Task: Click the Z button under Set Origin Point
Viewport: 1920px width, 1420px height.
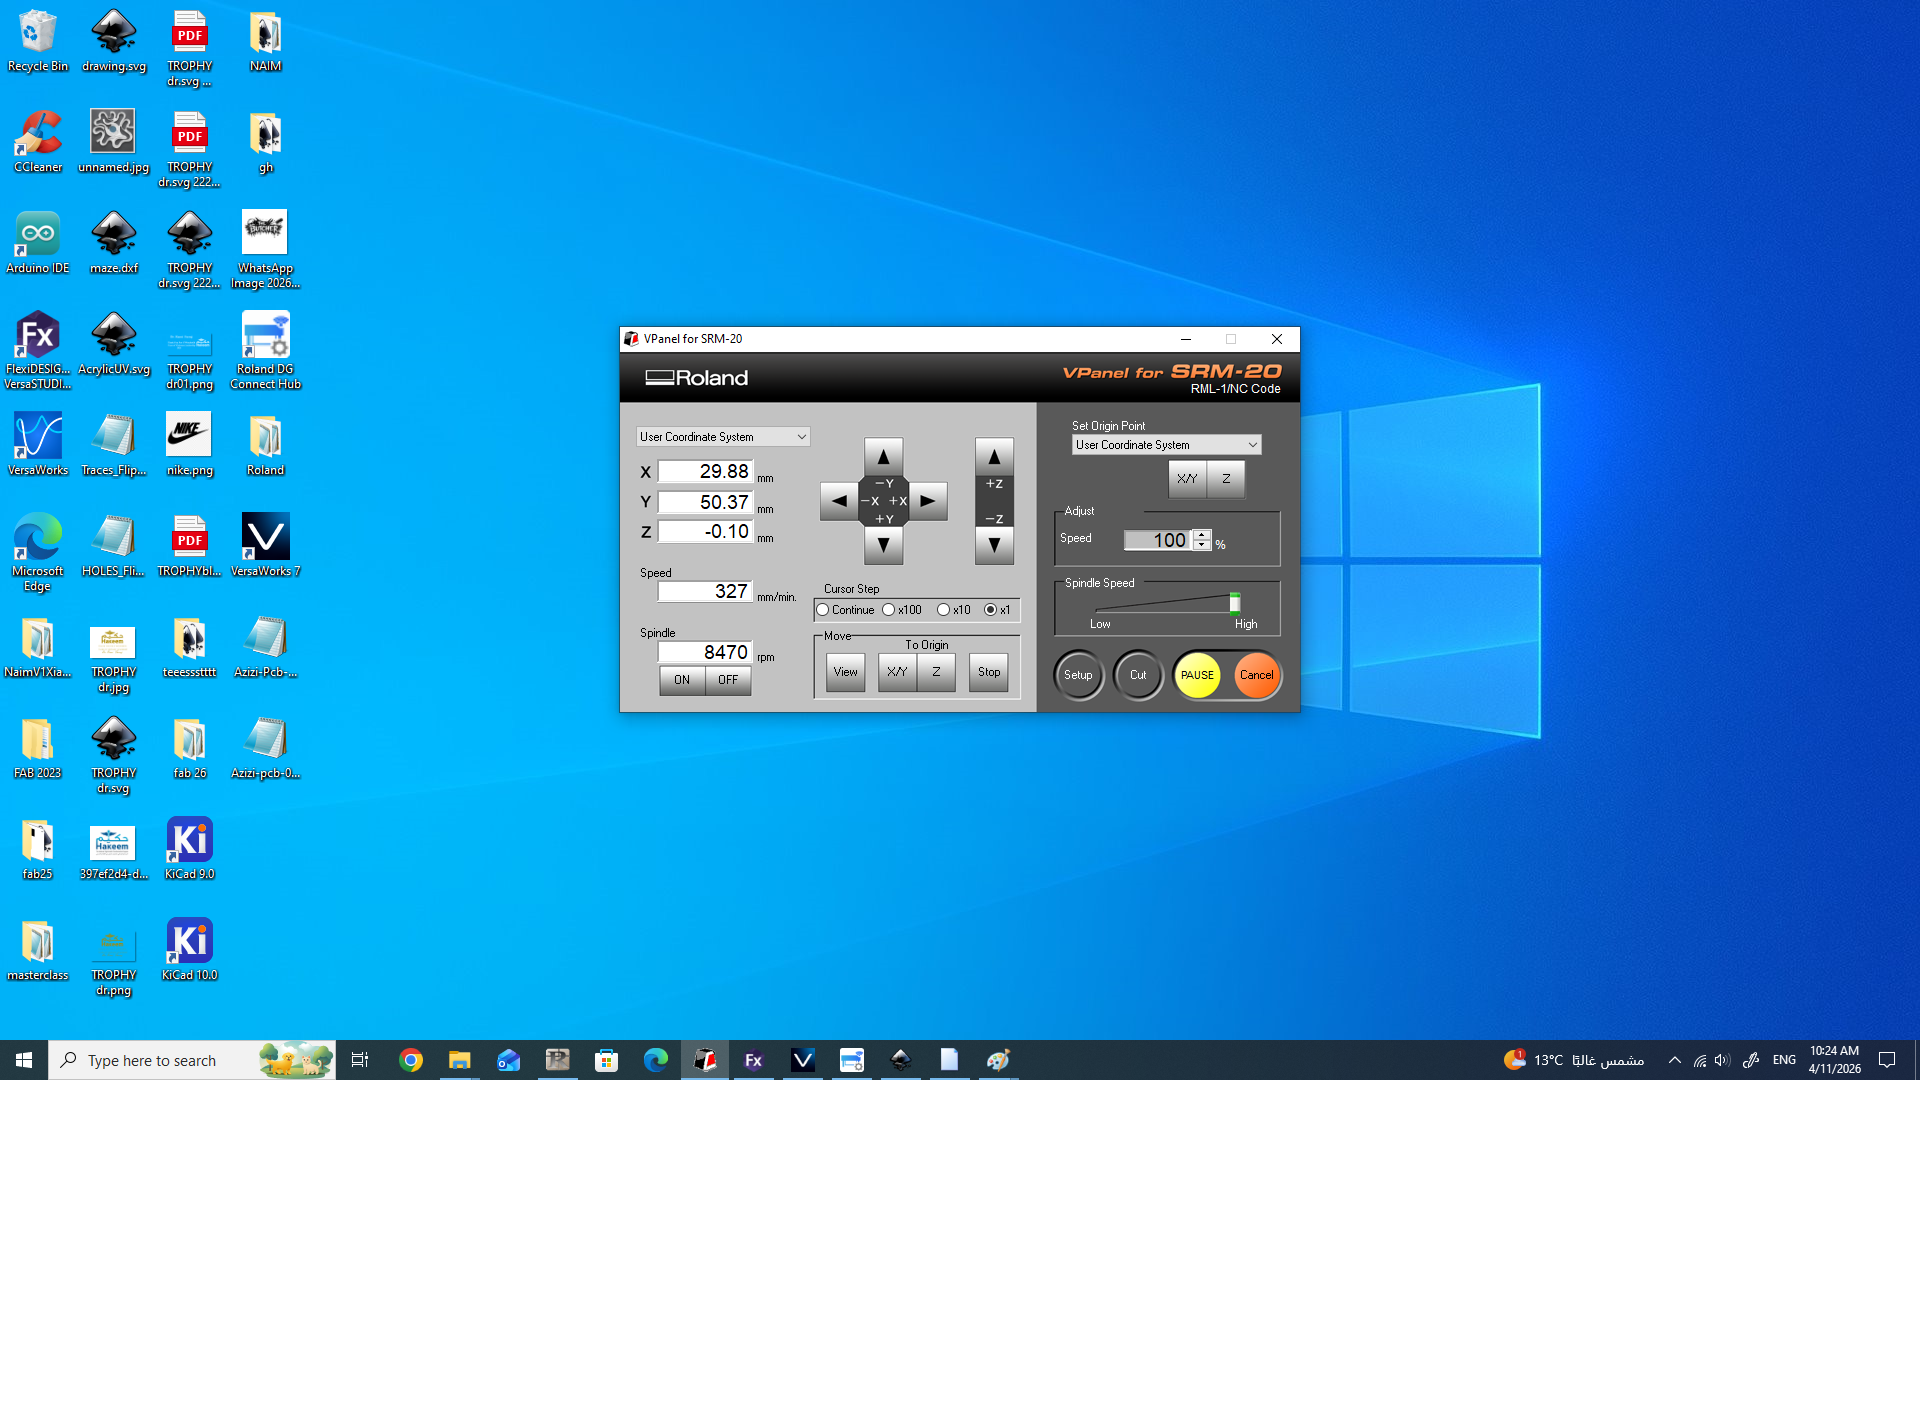Action: click(1226, 479)
